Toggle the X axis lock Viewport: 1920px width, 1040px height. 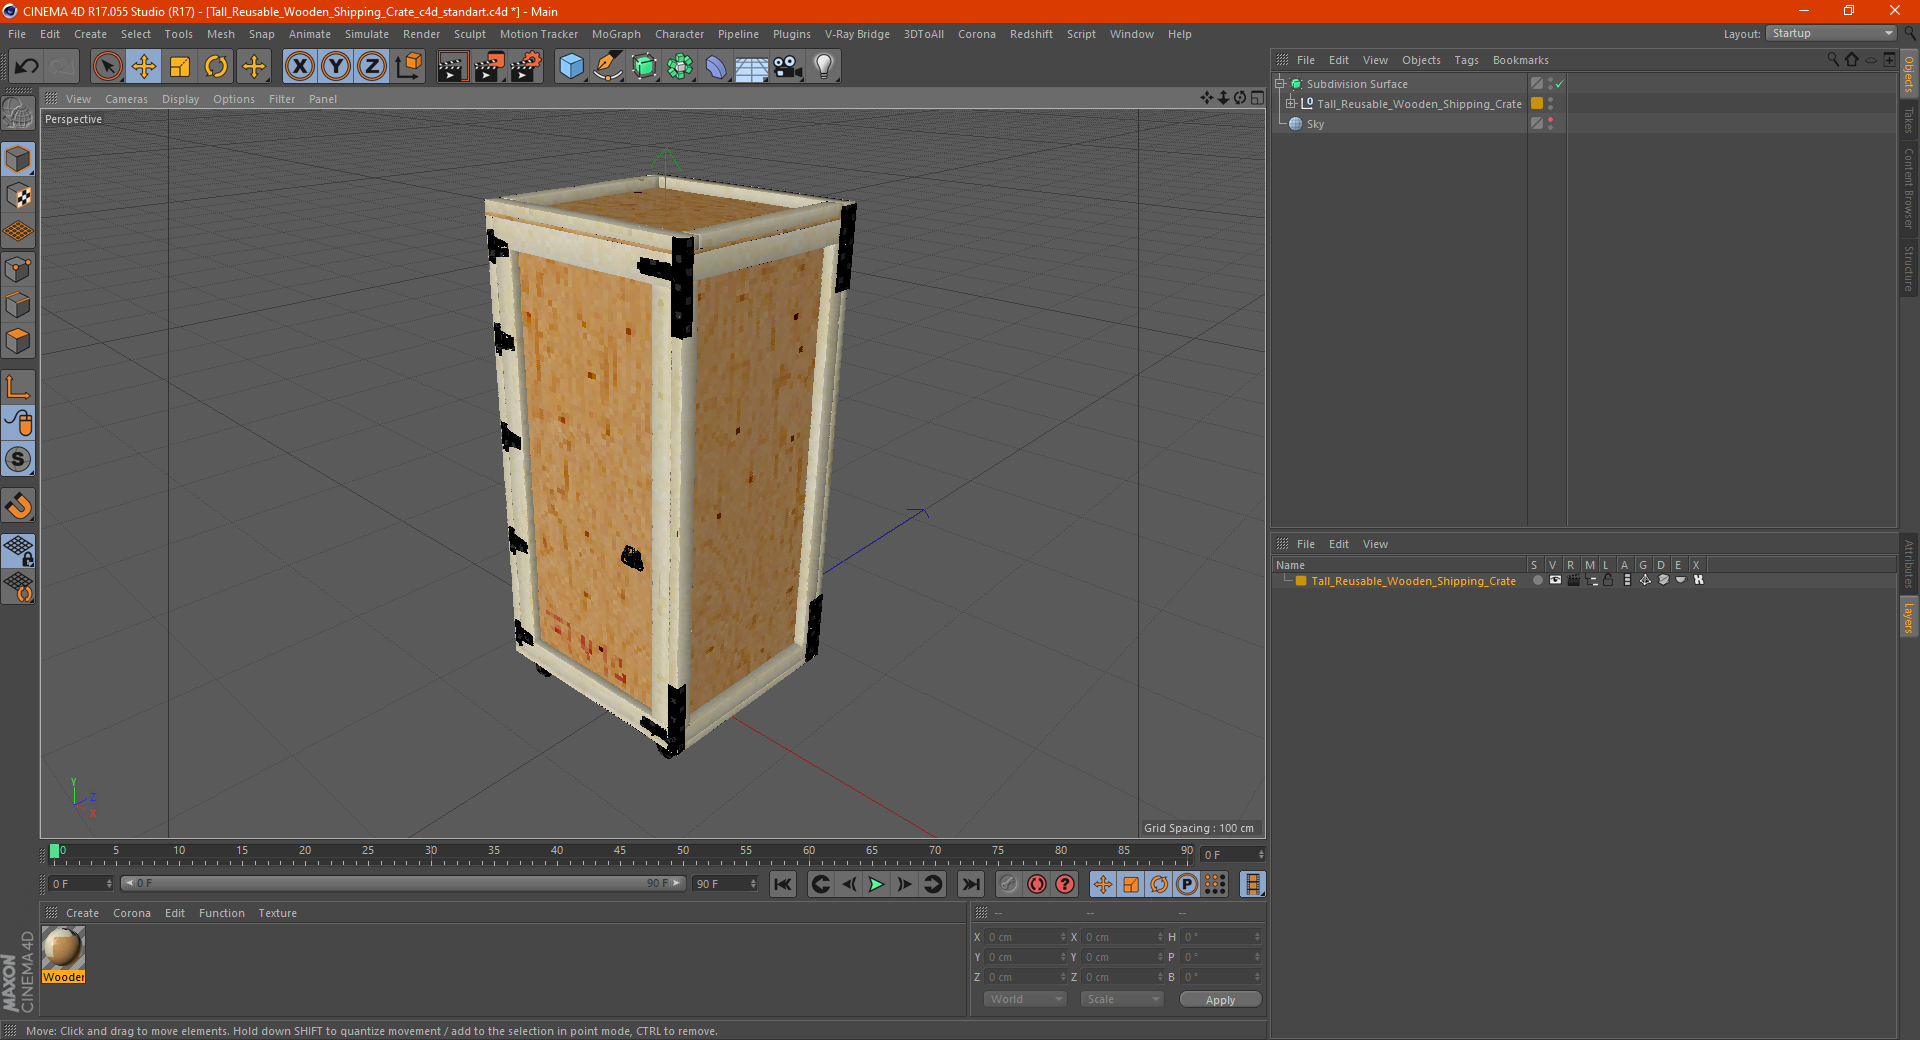(x=299, y=67)
